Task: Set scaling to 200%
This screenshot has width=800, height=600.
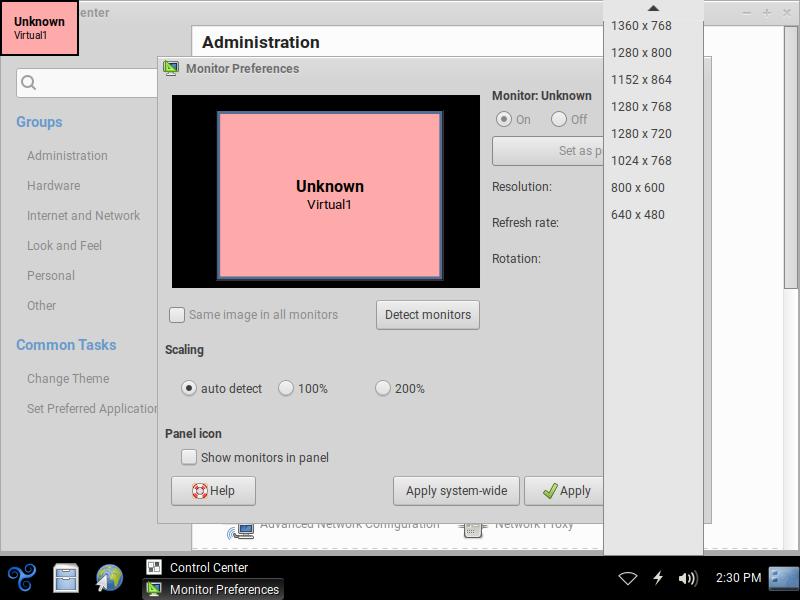Action: point(383,388)
